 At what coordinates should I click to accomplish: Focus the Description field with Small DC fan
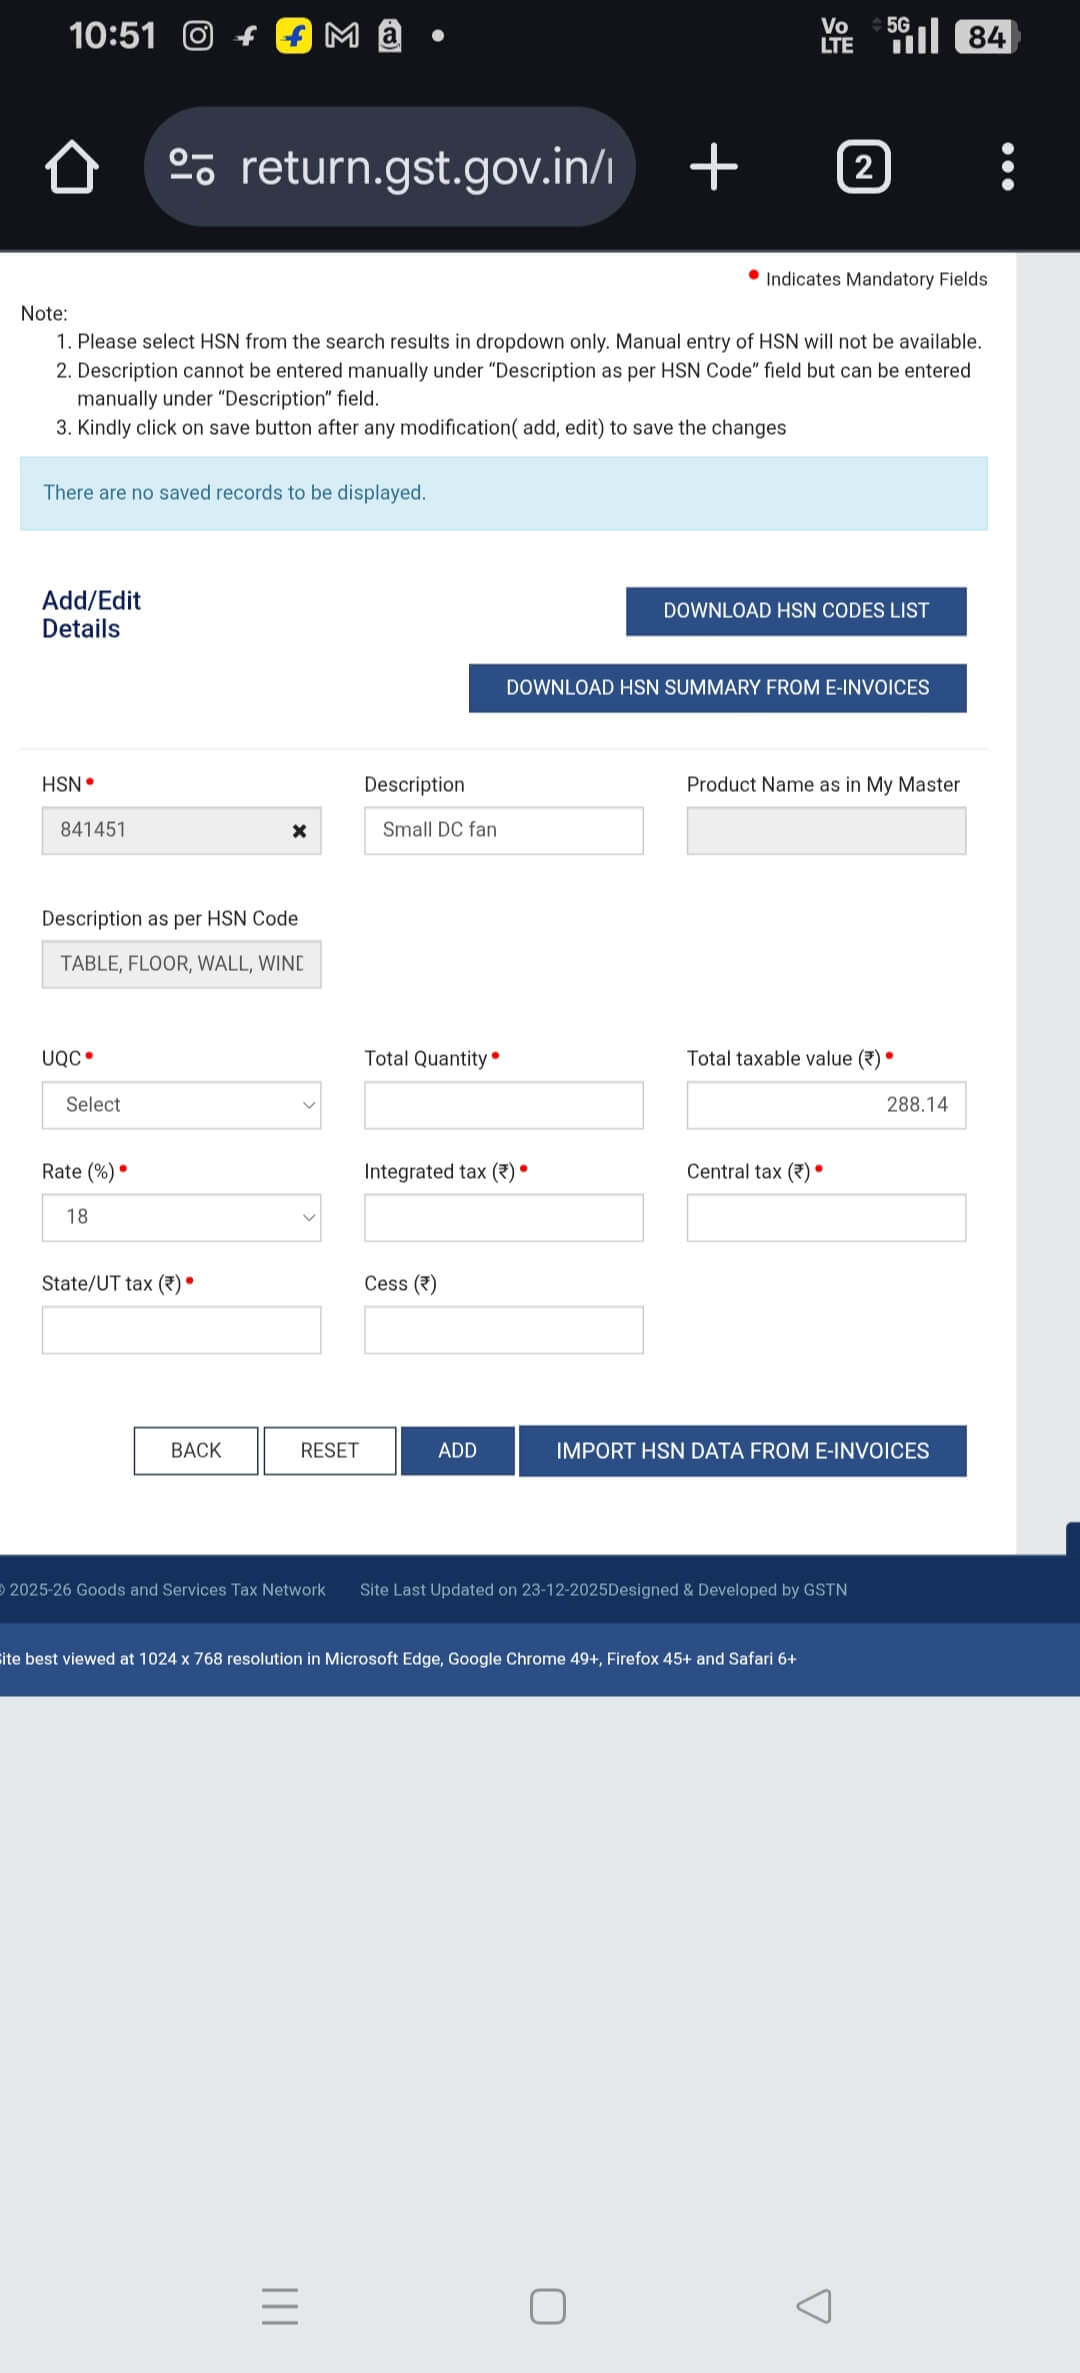pos(503,831)
